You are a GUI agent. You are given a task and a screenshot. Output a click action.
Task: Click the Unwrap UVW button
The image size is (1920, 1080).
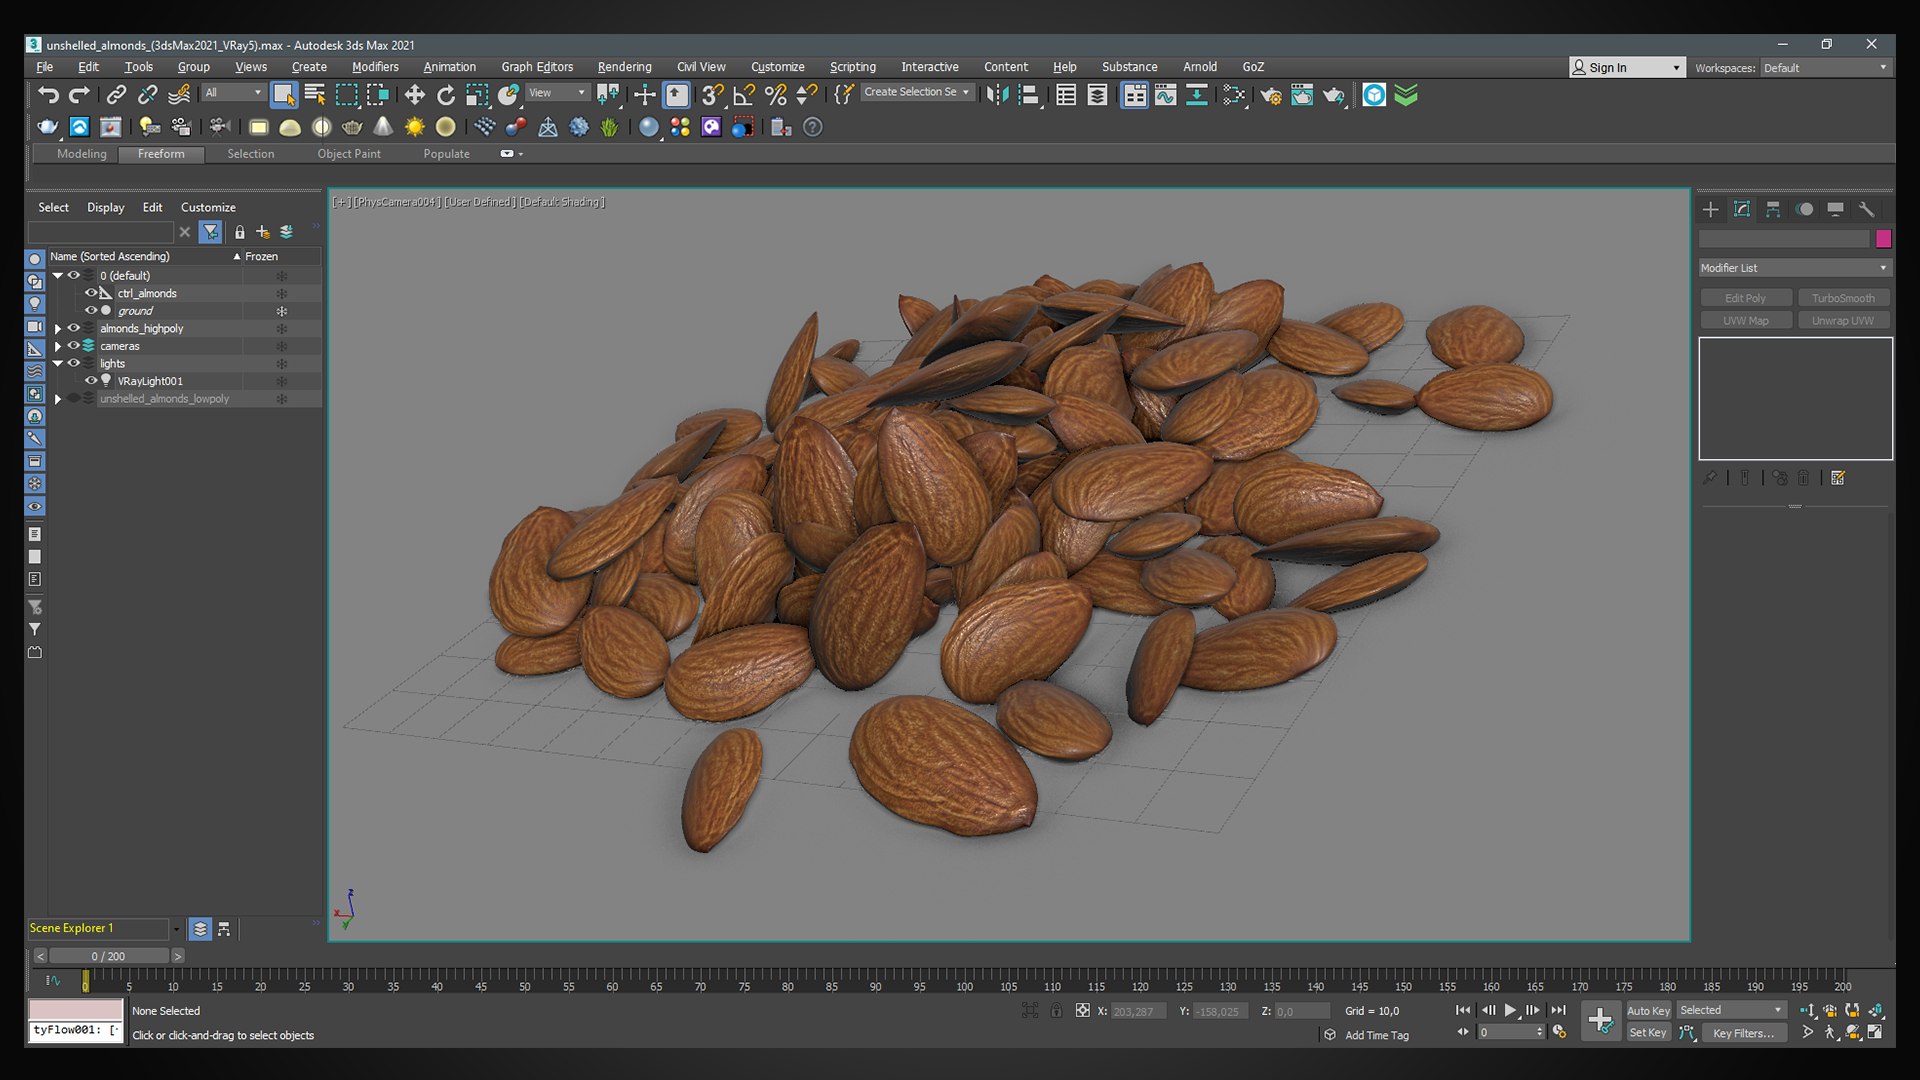1843,321
